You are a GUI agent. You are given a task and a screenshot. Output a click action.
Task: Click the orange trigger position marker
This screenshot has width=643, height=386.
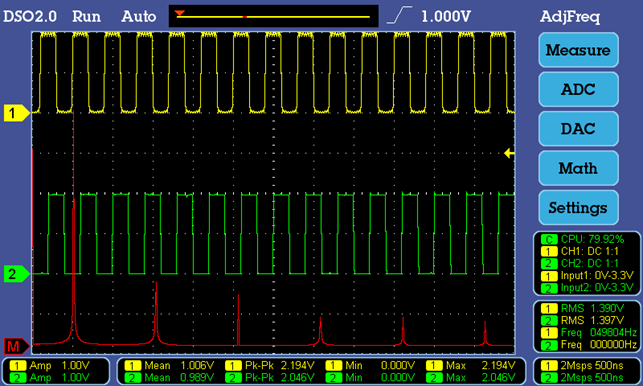pyautogui.click(x=180, y=14)
